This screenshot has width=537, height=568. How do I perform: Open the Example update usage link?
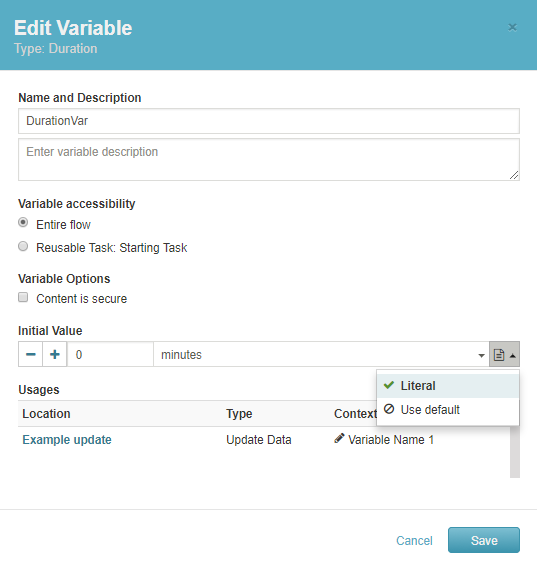pyautogui.click(x=67, y=439)
